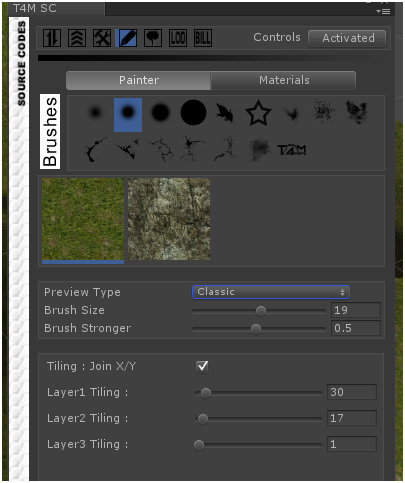Click the Layer1 Tiling slider handle

pyautogui.click(x=206, y=393)
